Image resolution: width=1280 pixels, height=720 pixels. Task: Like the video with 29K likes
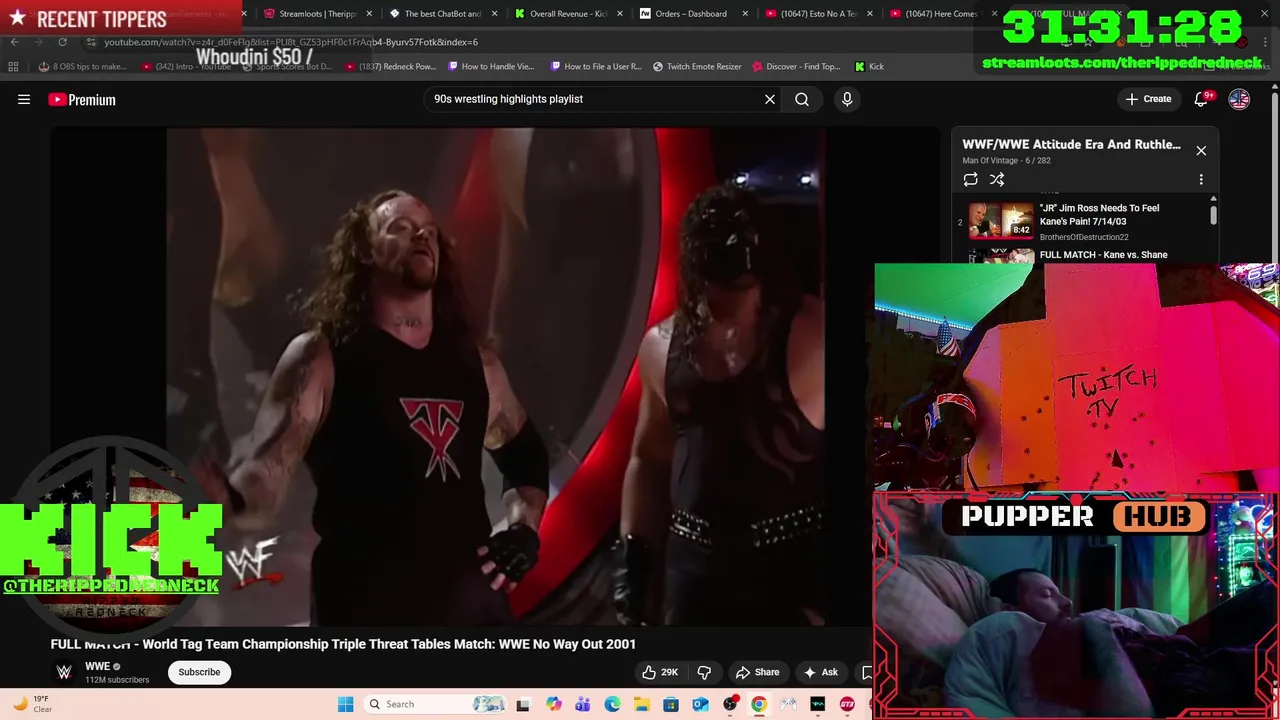[660, 672]
